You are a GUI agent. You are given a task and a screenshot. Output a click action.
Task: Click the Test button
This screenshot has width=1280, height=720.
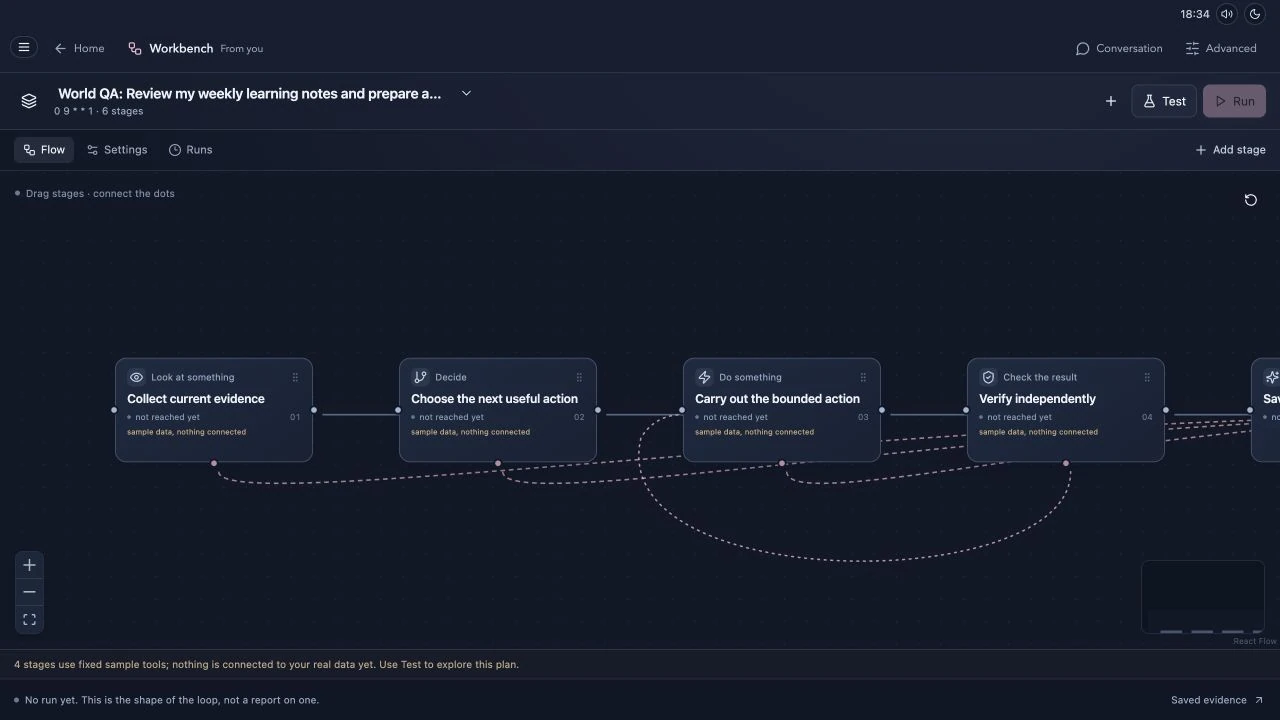pyautogui.click(x=1164, y=101)
